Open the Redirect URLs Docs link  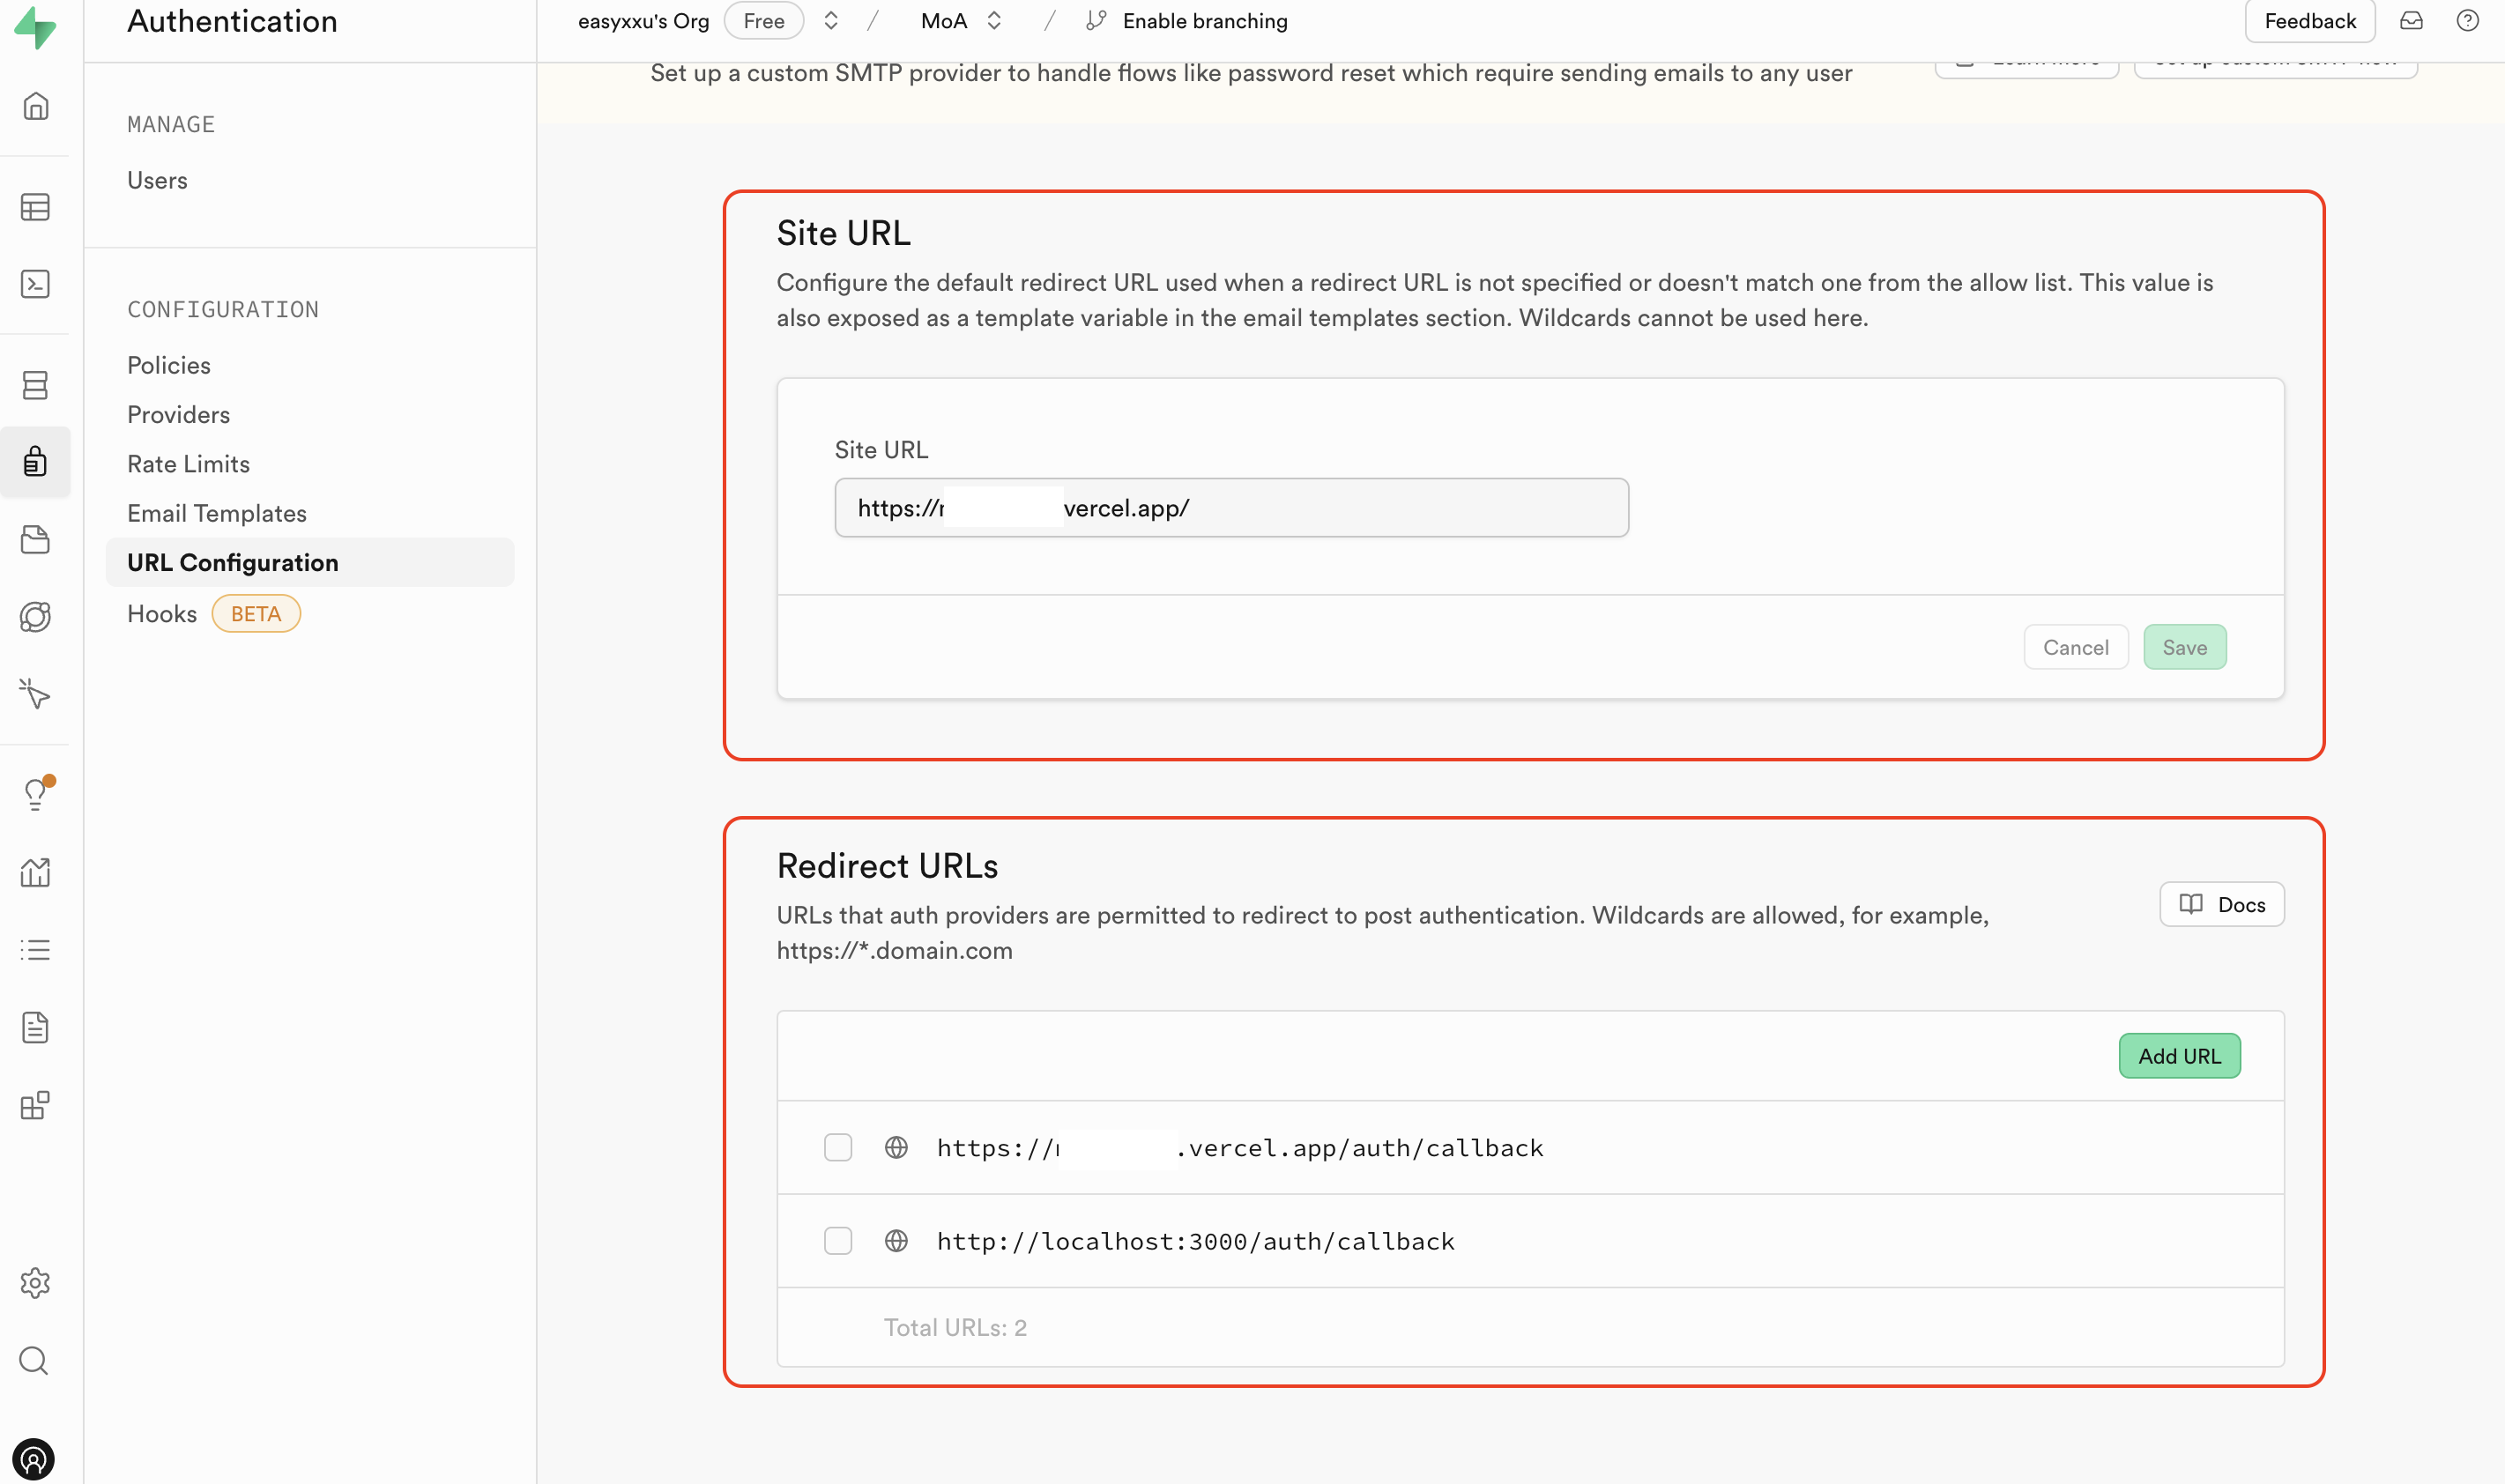2221,904
